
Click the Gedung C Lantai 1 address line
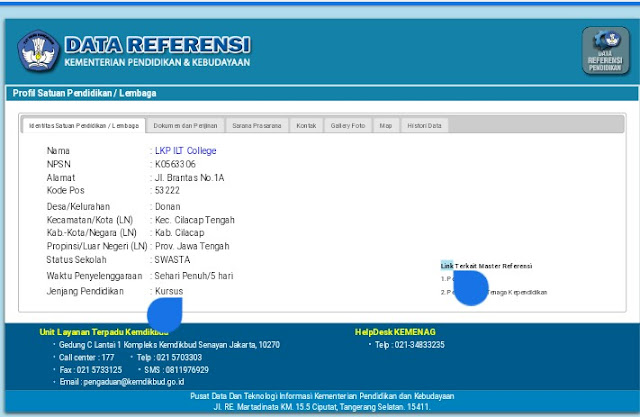[x=169, y=345]
